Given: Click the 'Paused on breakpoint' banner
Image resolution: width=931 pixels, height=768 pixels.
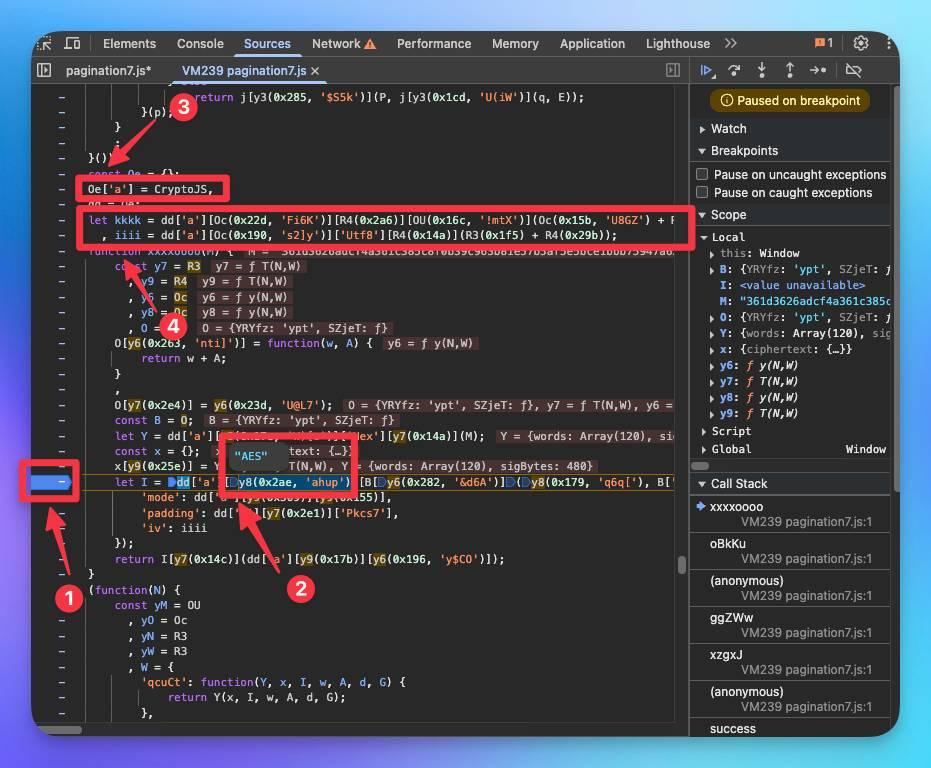Looking at the screenshot, I should point(790,100).
